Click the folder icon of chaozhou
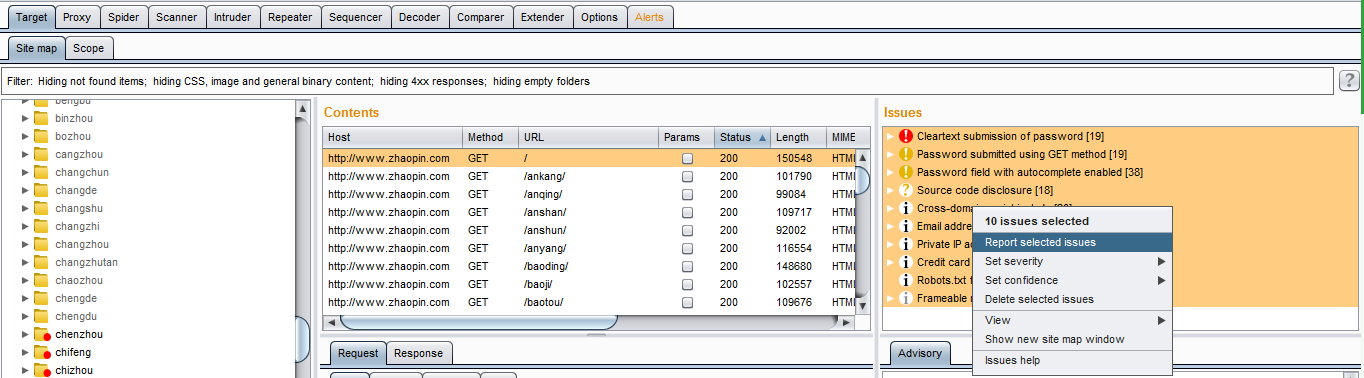1364x378 pixels. coord(41,280)
